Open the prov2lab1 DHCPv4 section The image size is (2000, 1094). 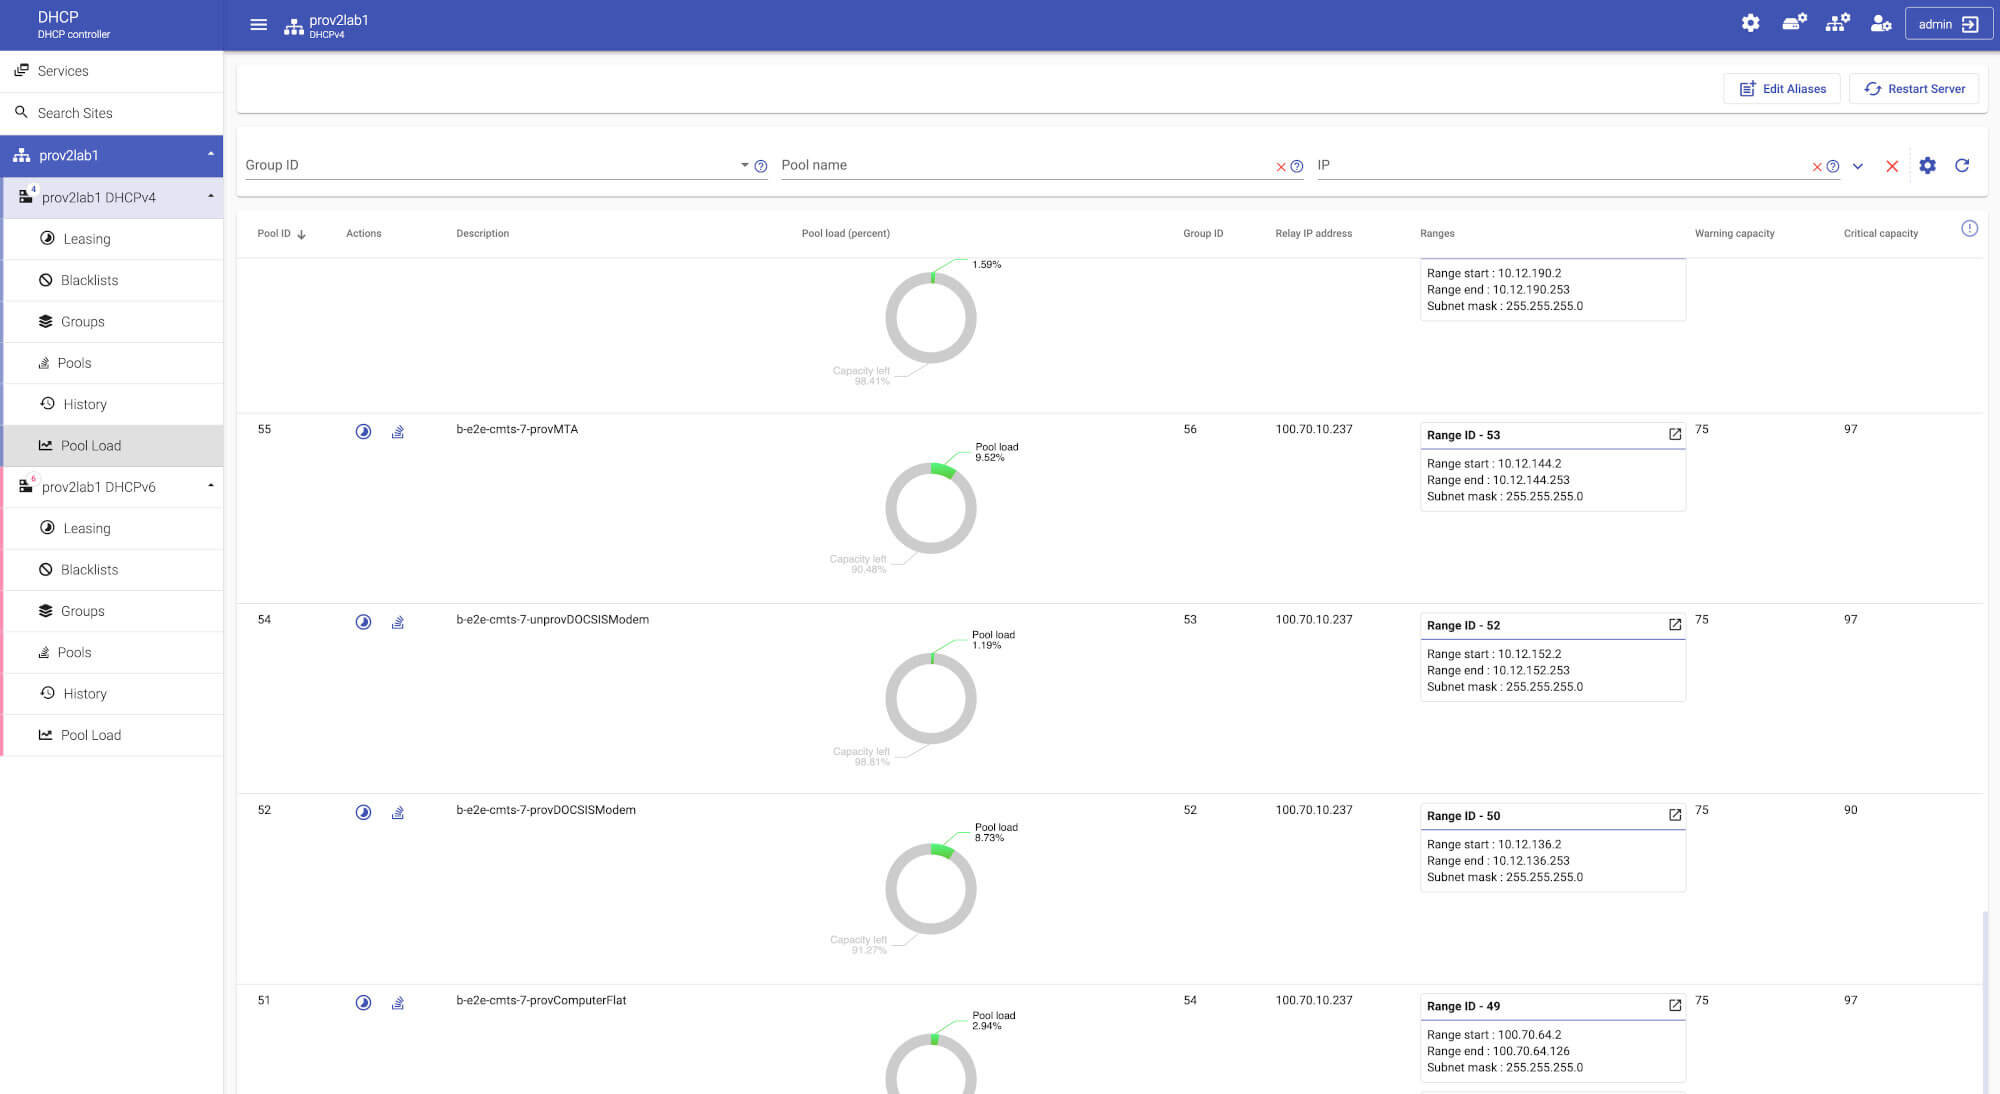tap(114, 197)
